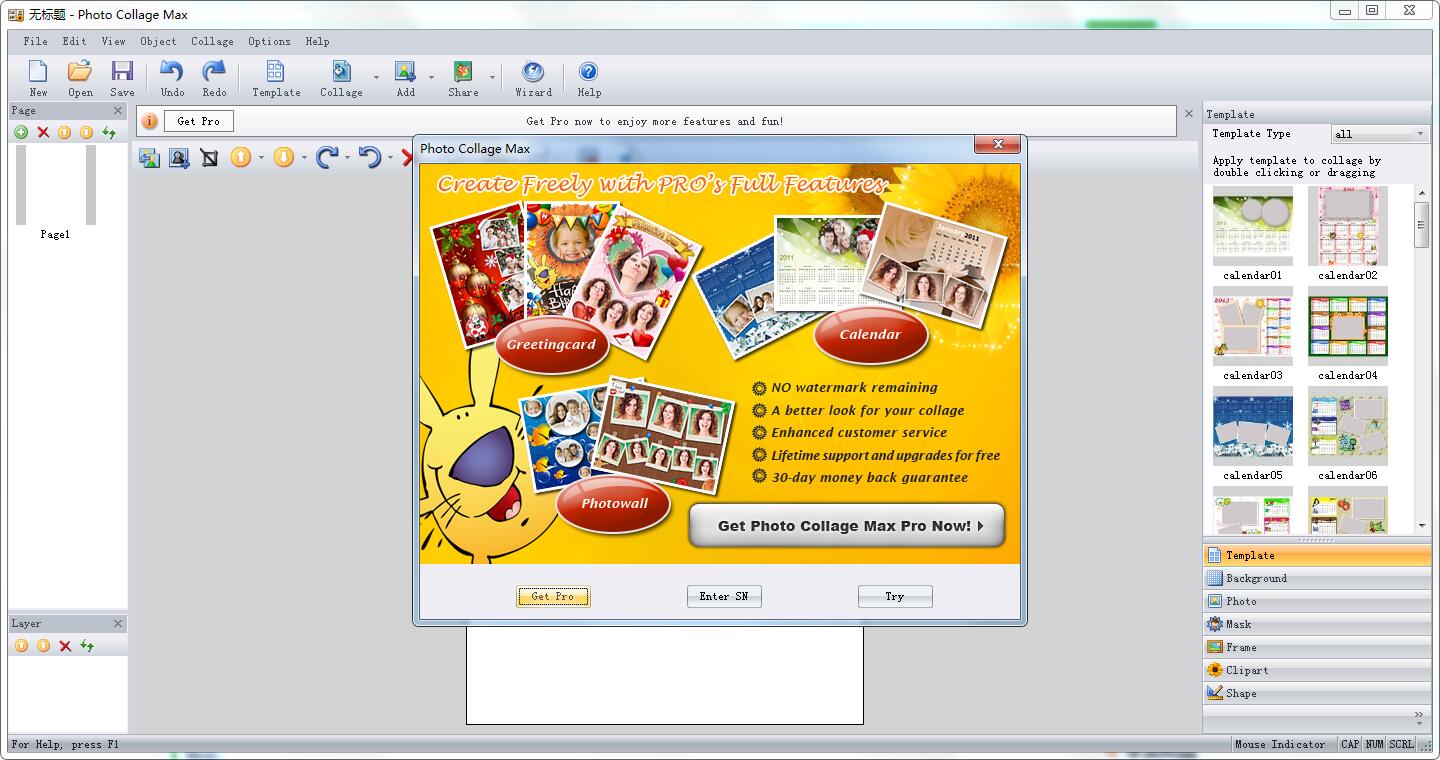Click the Save floppy disk icon
The height and width of the screenshot is (760, 1440).
coord(122,72)
